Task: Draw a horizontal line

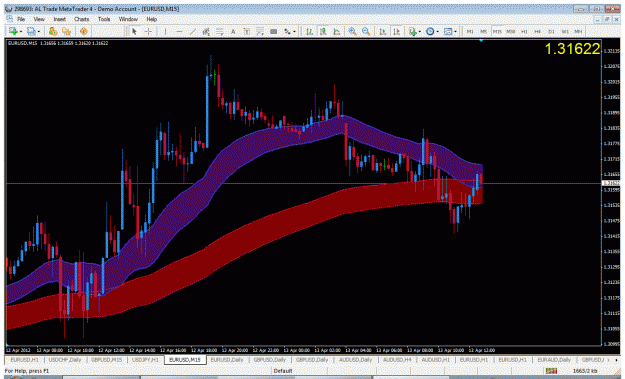Action: 179,31
